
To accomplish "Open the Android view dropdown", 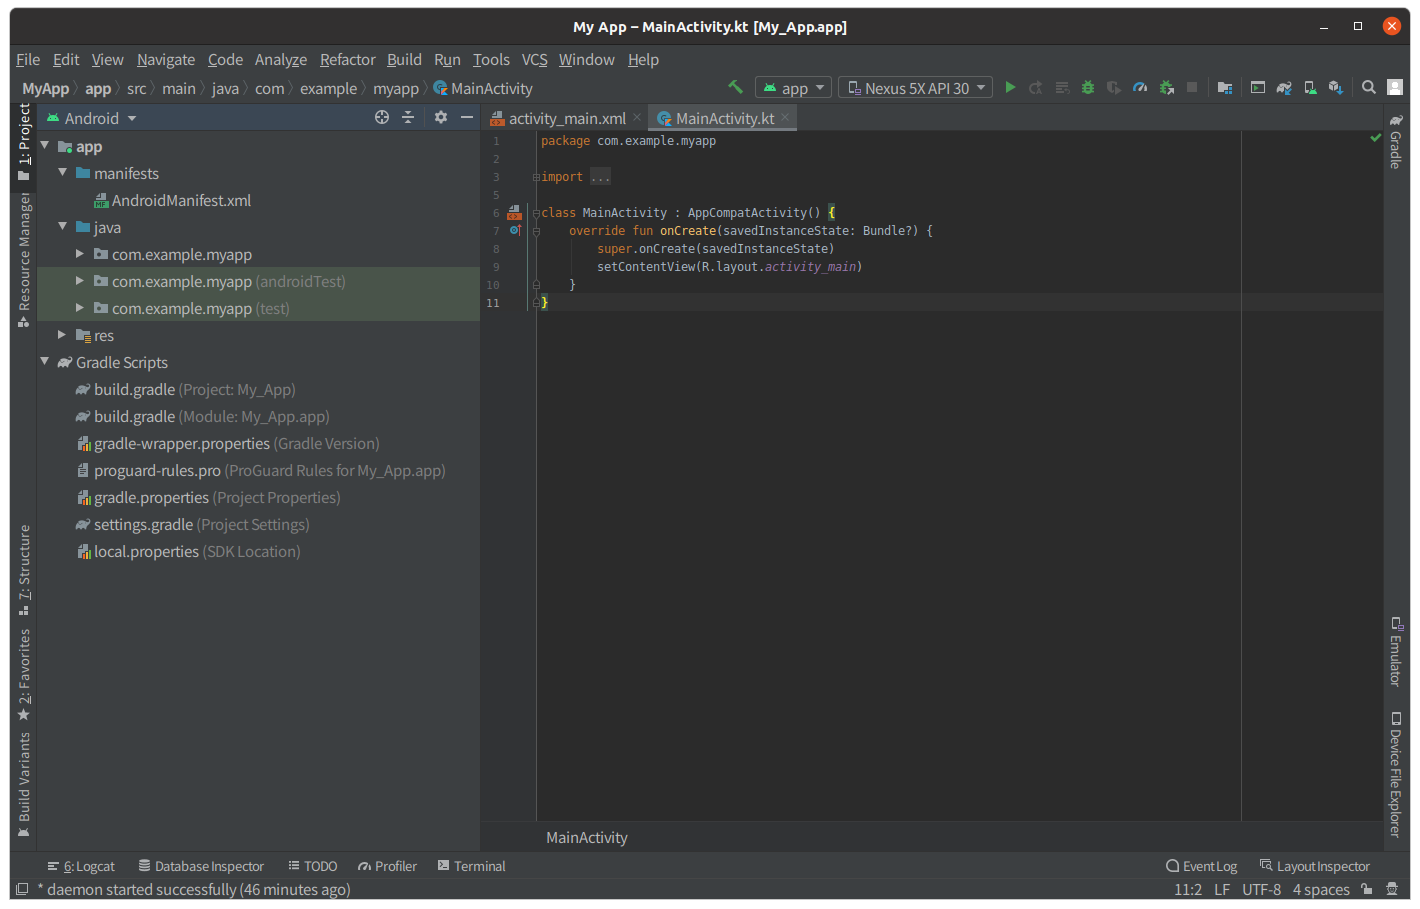I will tap(92, 118).
